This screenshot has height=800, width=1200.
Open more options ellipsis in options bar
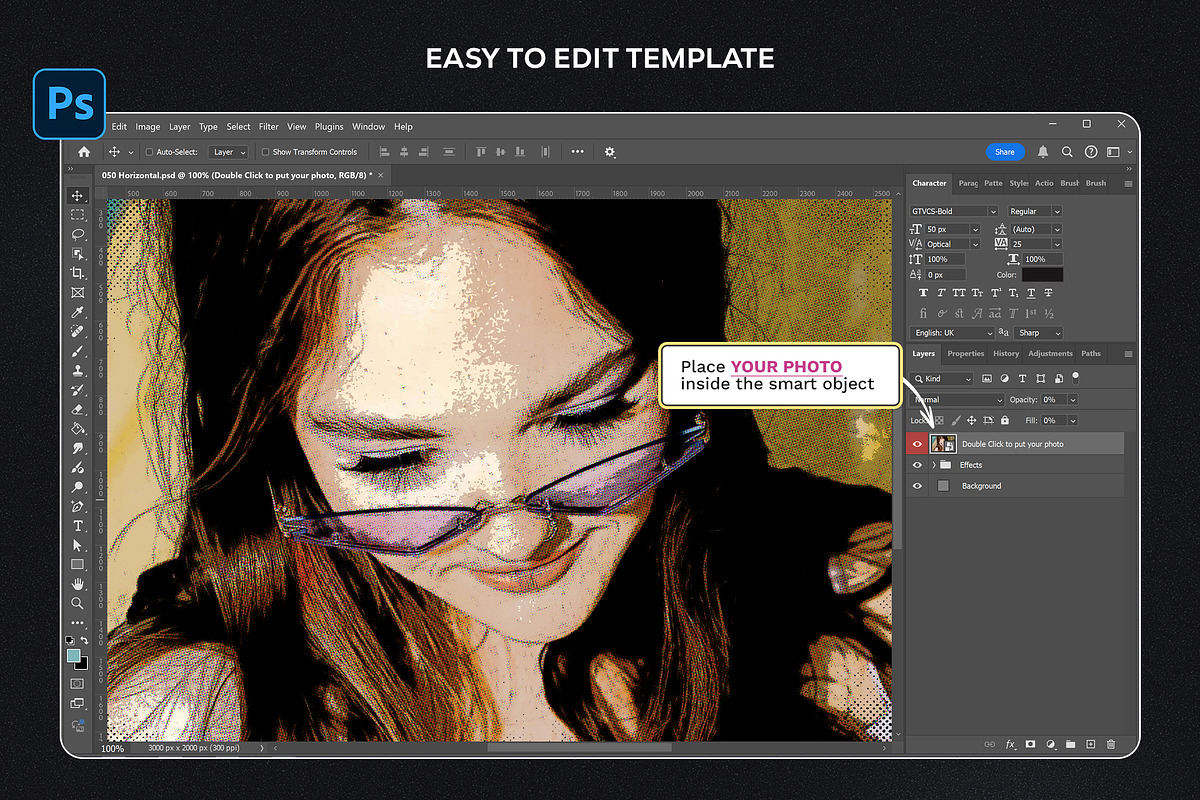click(578, 152)
